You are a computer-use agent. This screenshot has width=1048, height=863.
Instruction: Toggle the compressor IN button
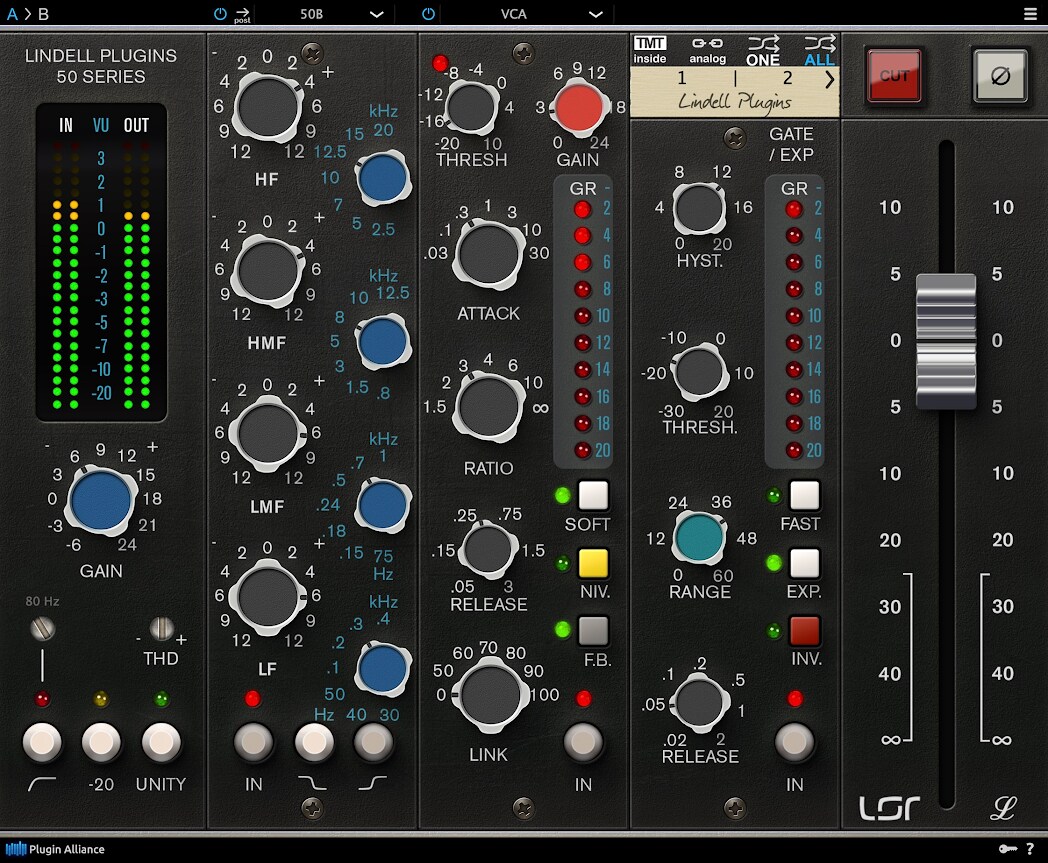[x=583, y=742]
